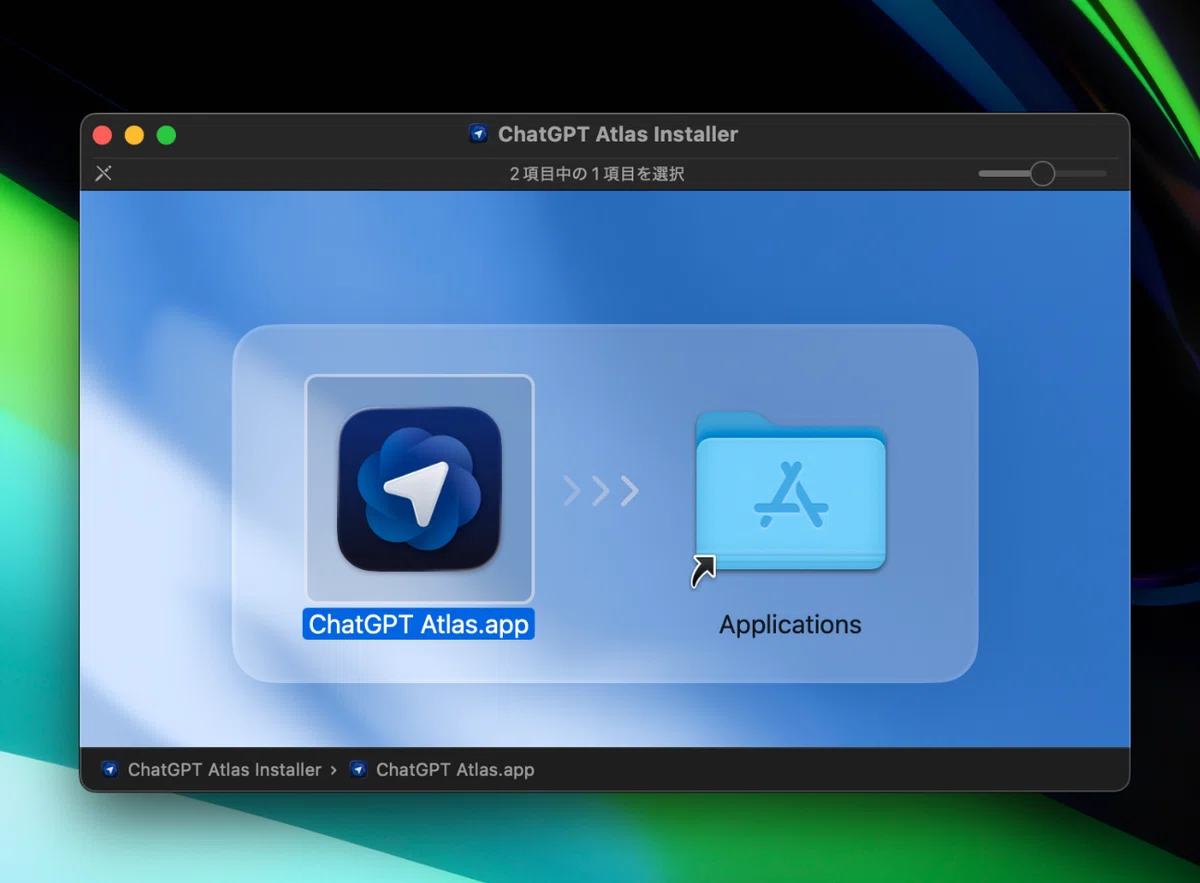Click the Atlas icon beside path bar ChatGPT Atlas.app
The image size is (1200, 883).
click(x=358, y=770)
